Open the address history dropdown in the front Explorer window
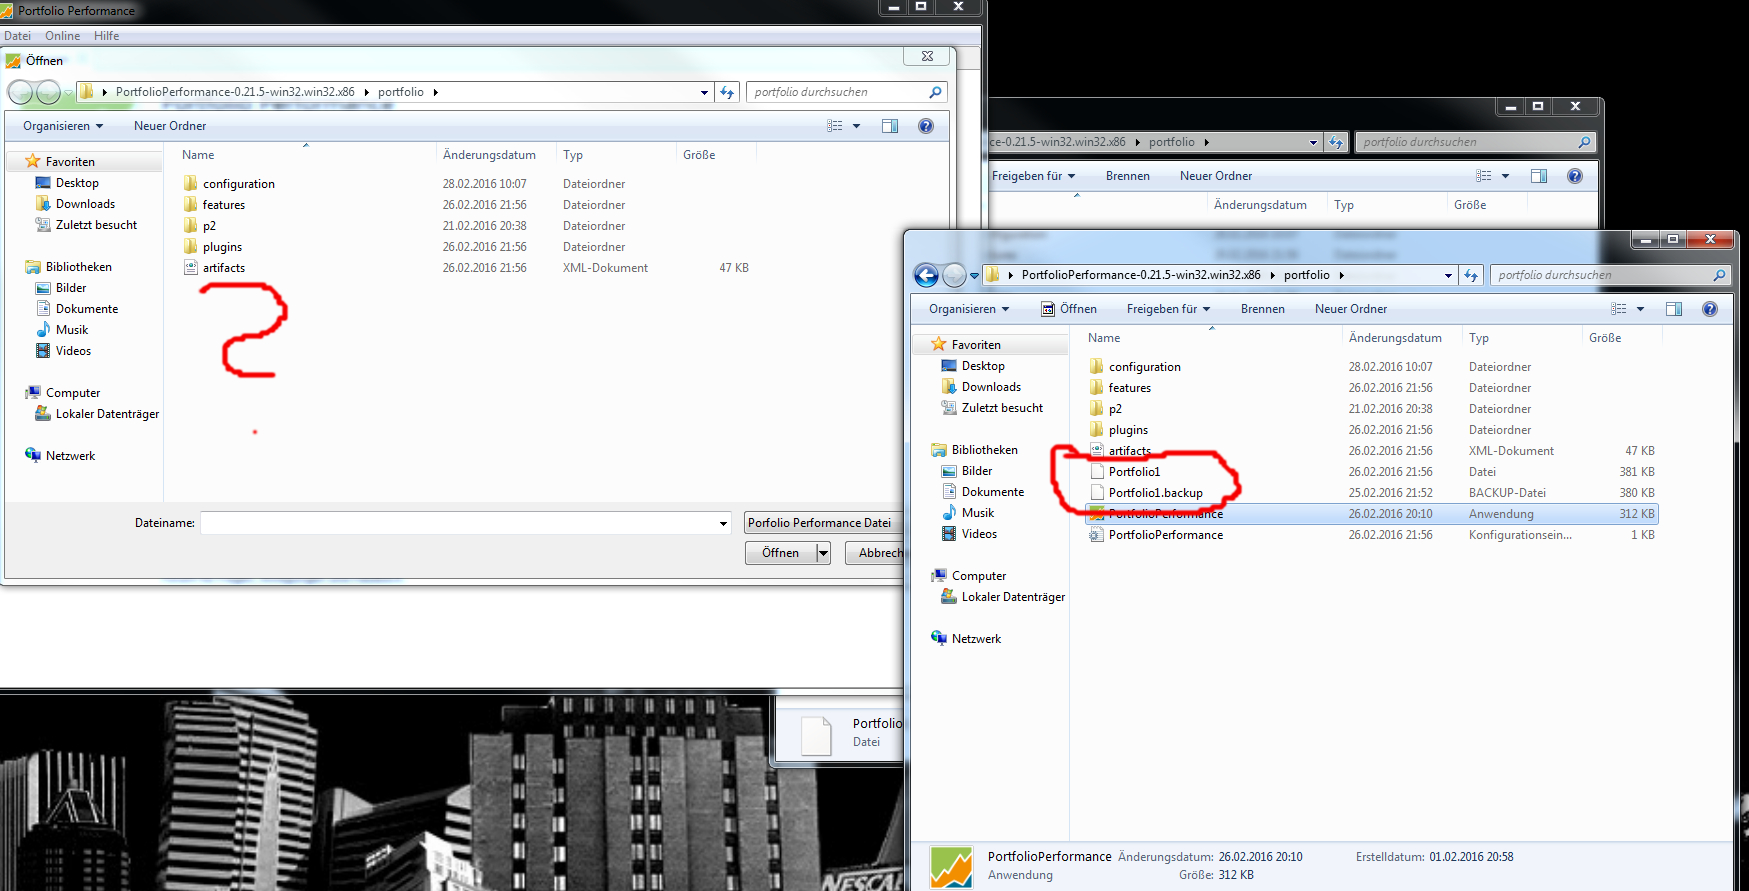 click(1449, 275)
